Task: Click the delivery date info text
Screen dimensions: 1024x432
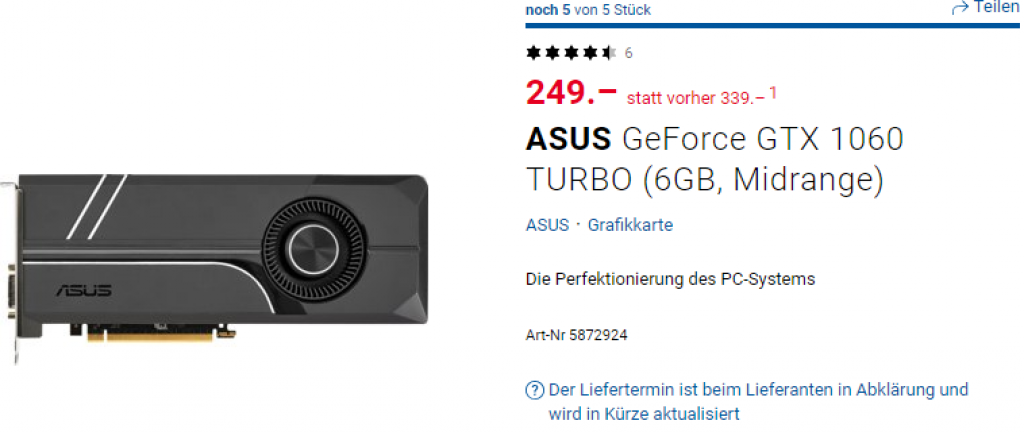Action: coord(758,401)
